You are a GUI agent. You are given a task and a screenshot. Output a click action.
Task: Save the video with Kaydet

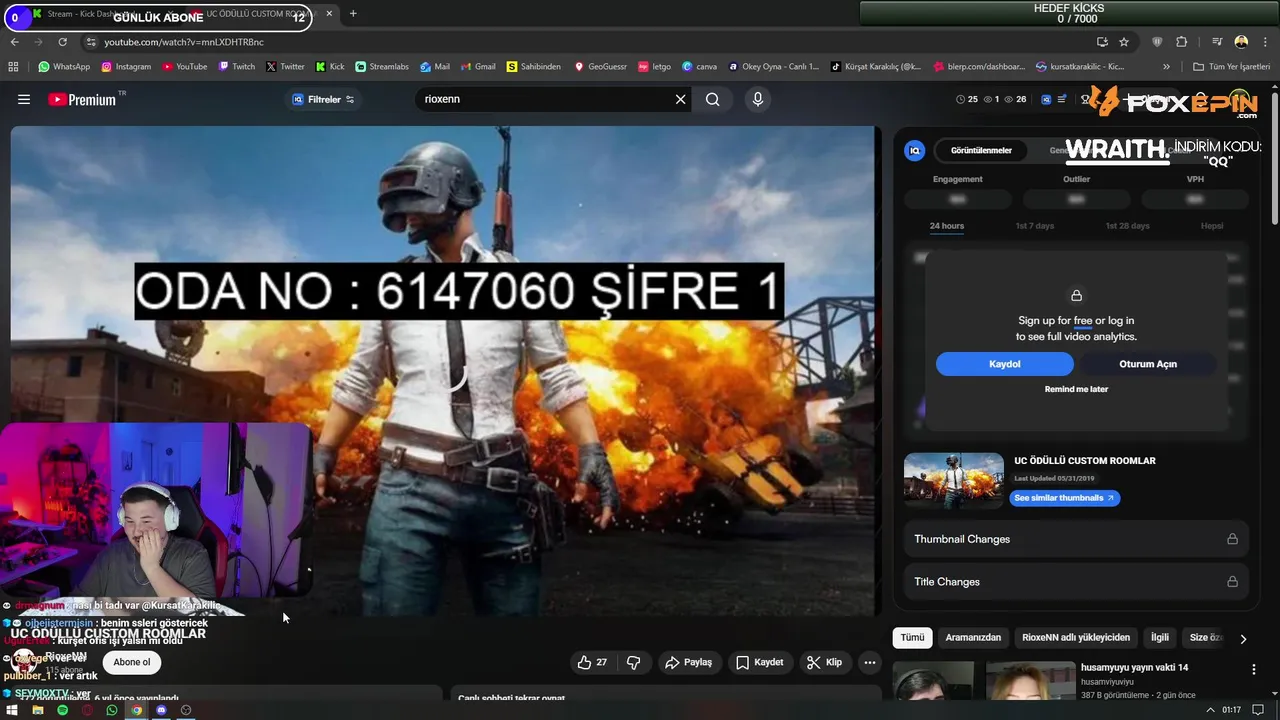click(760, 662)
